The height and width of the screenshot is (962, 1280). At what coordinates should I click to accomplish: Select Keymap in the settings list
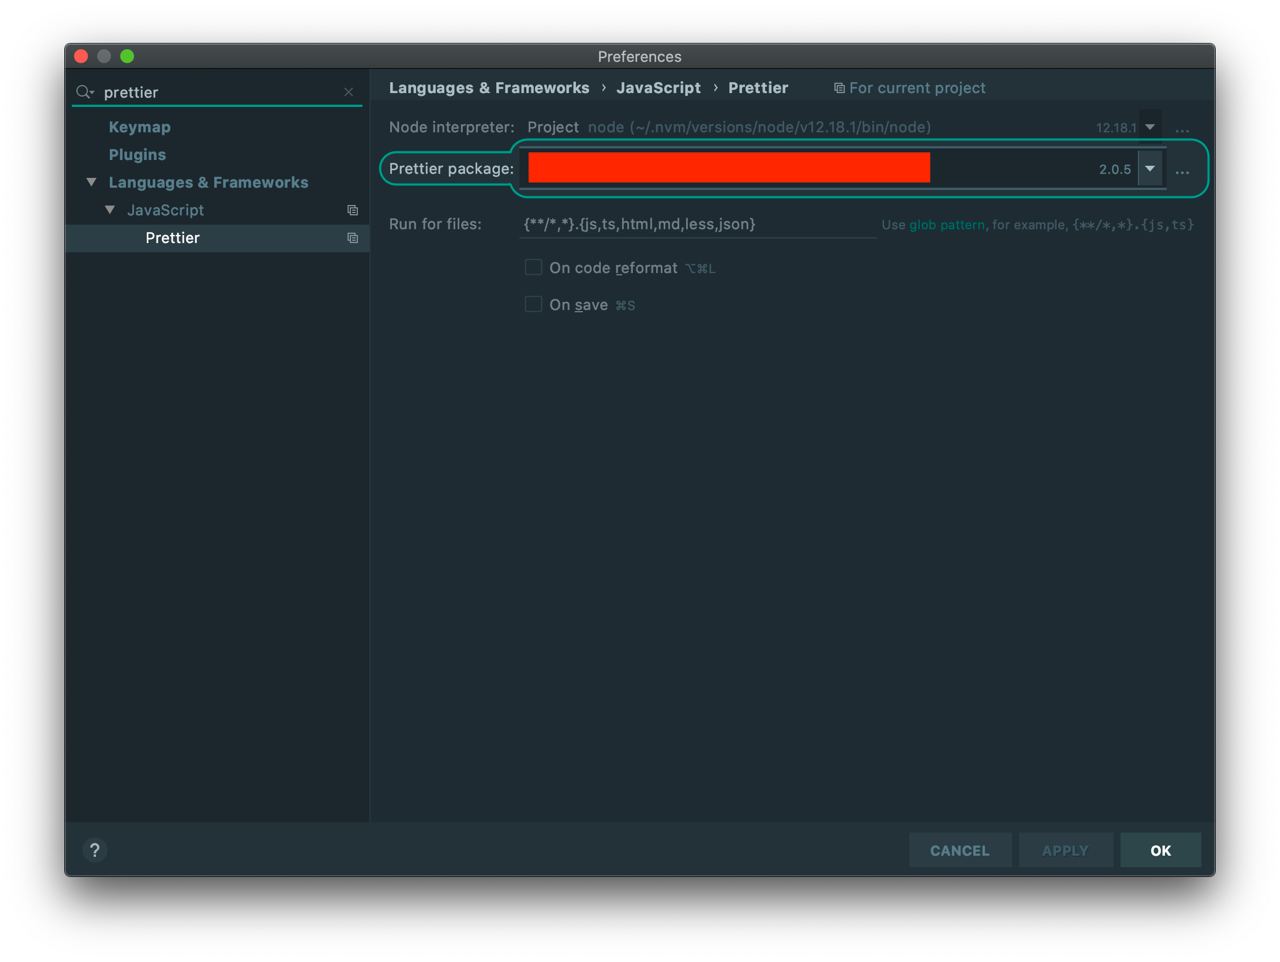(x=139, y=127)
